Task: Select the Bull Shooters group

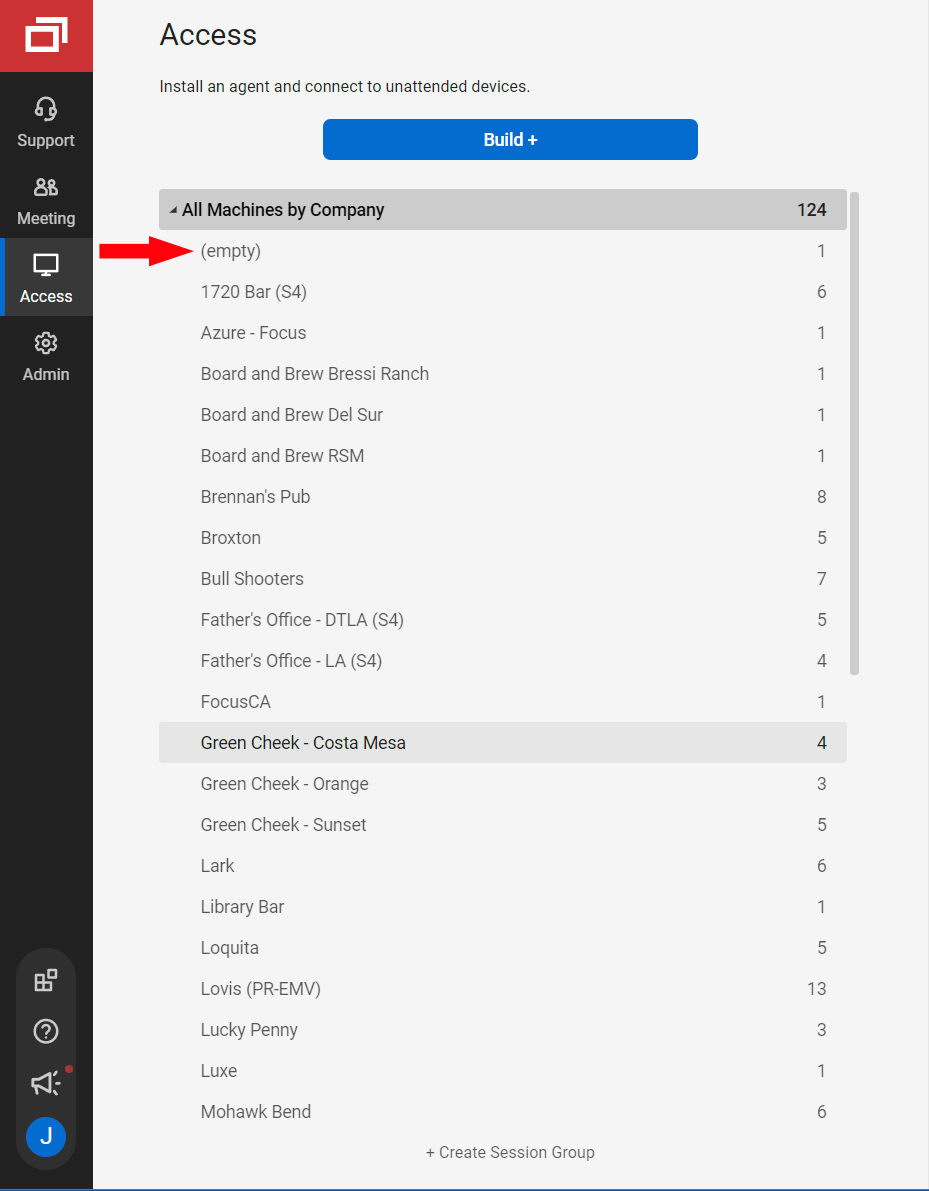Action: 503,579
